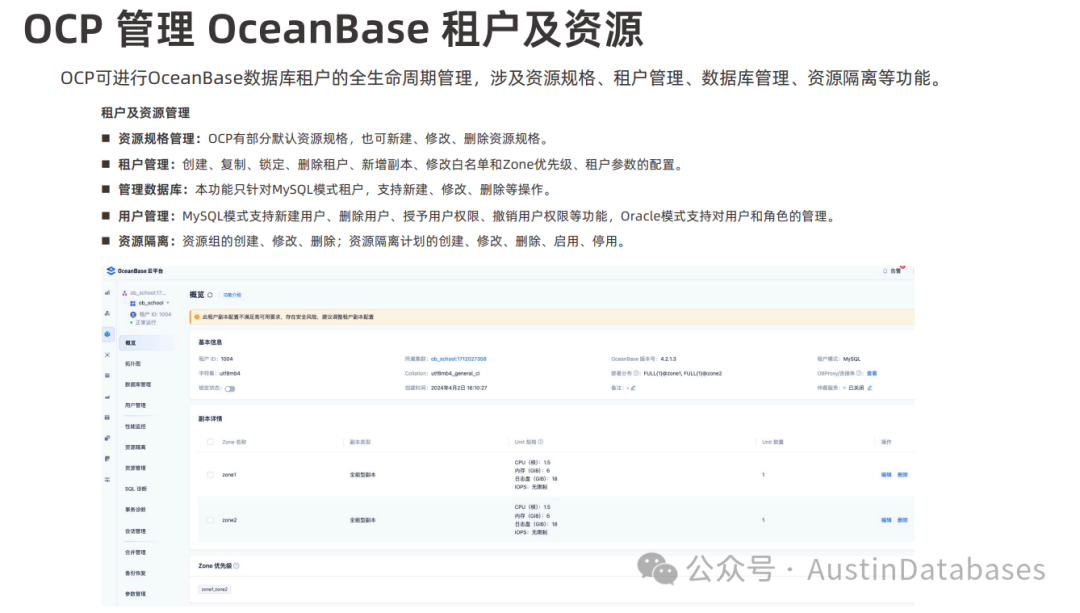Image resolution: width=1080 pixels, height=613 pixels.
Task: Click the 用户管理 bullet about MySQL模式
Action: (x=477, y=216)
